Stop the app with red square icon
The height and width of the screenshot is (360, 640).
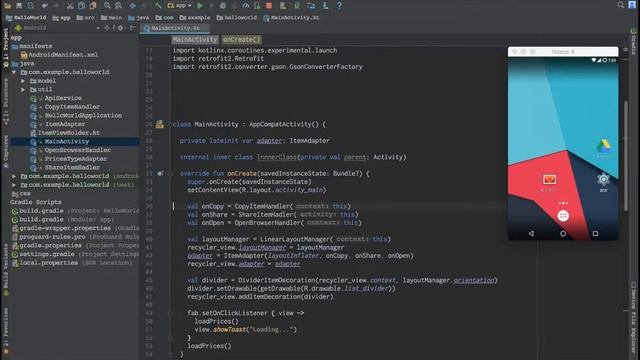[269, 6]
